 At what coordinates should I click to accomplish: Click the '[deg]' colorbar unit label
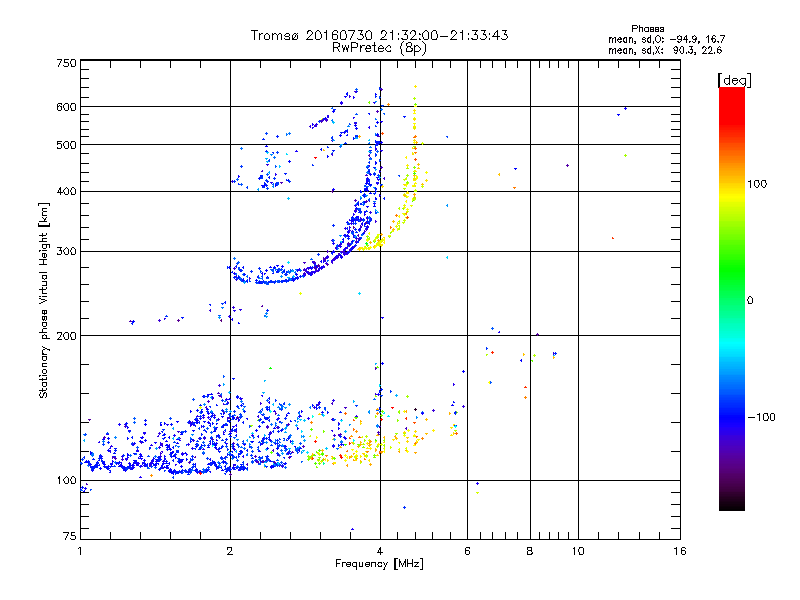[x=734, y=80]
